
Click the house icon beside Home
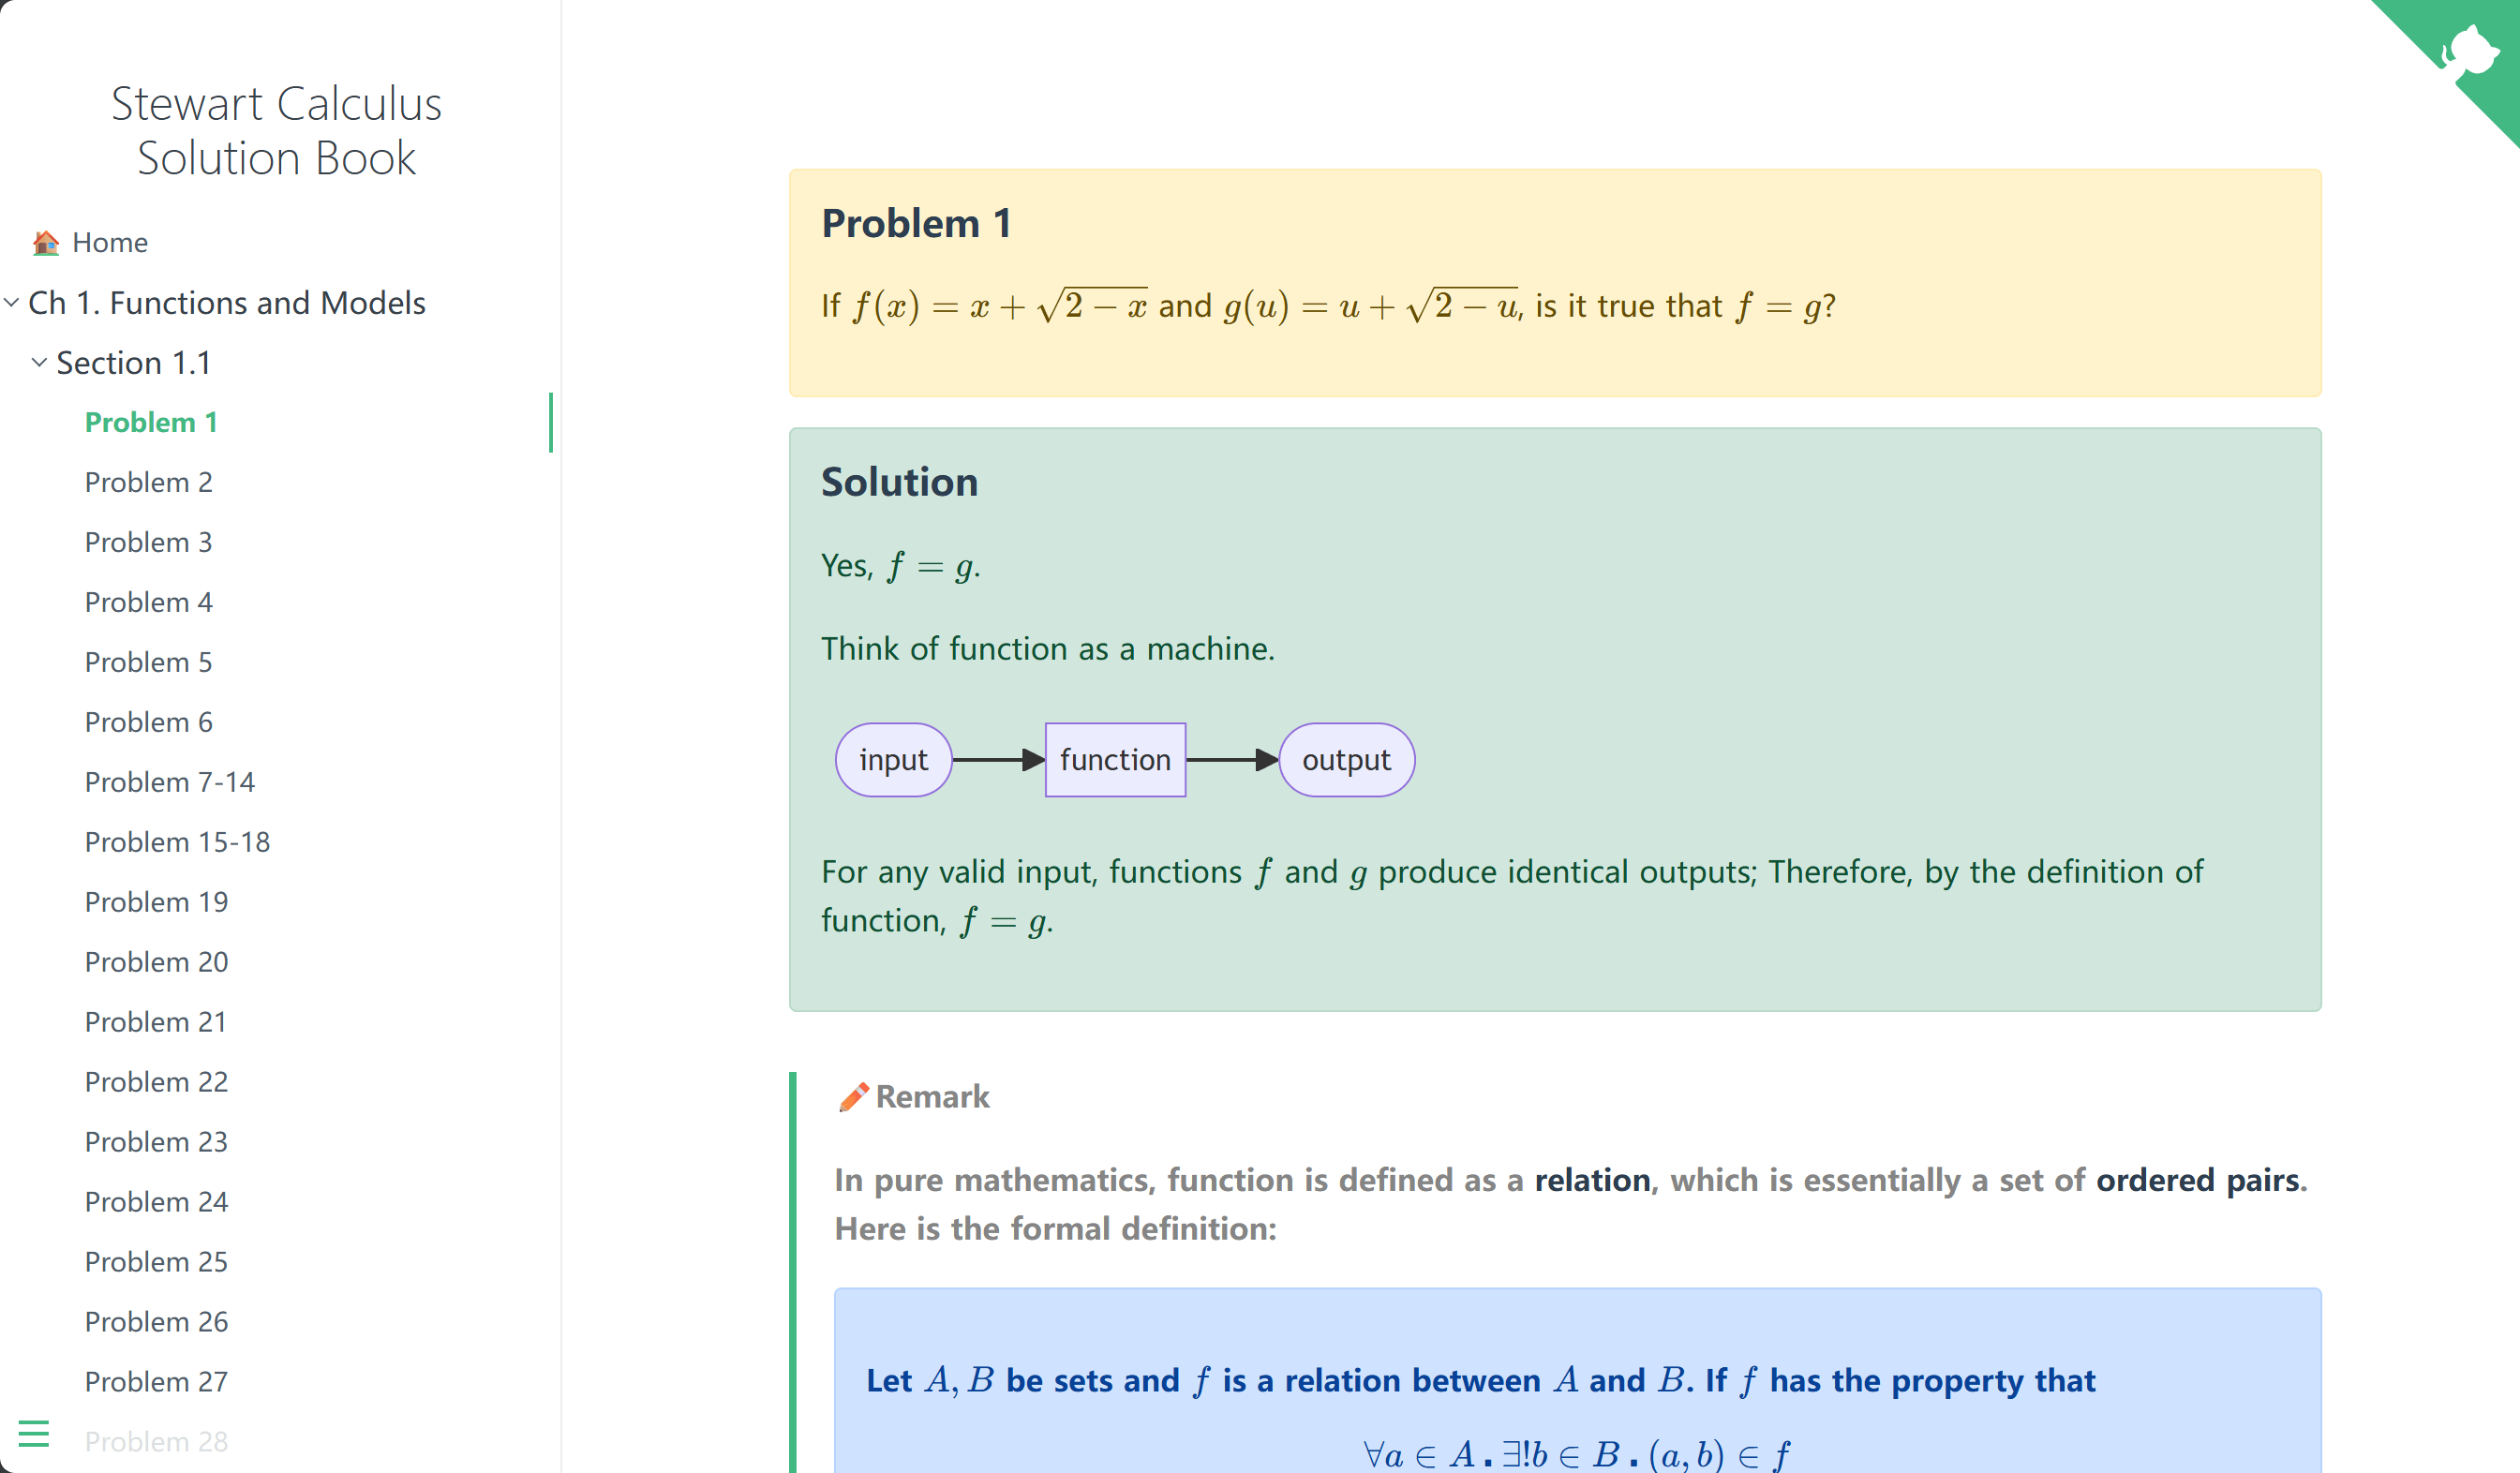[x=44, y=242]
